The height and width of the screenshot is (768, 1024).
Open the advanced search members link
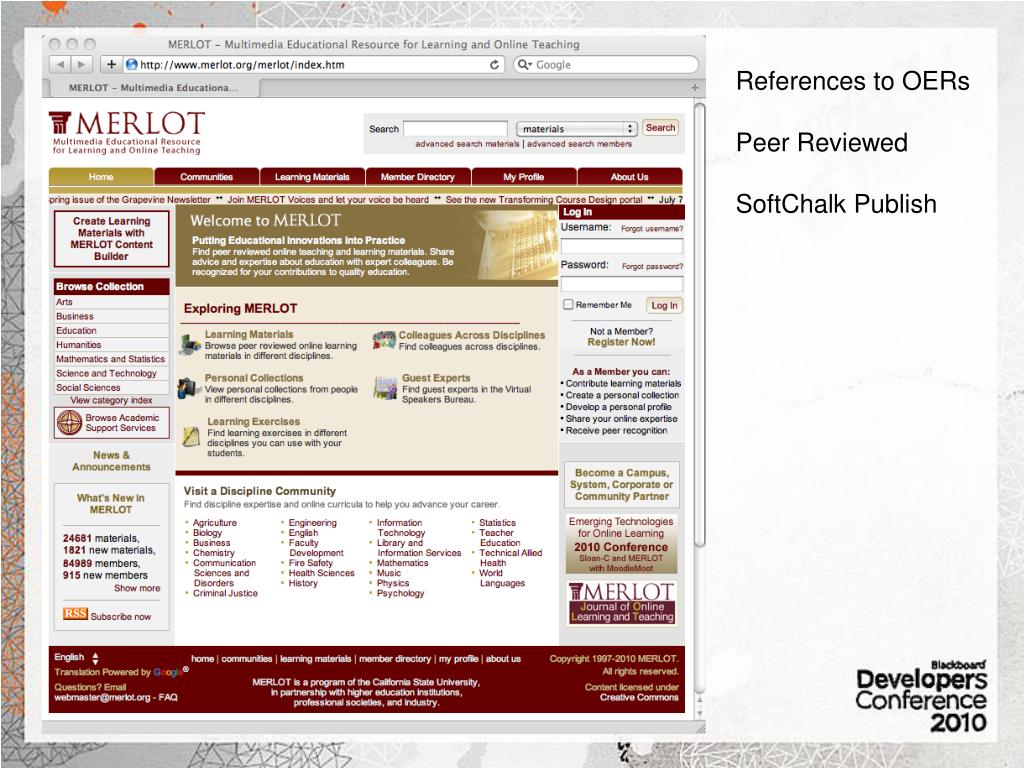pos(579,144)
